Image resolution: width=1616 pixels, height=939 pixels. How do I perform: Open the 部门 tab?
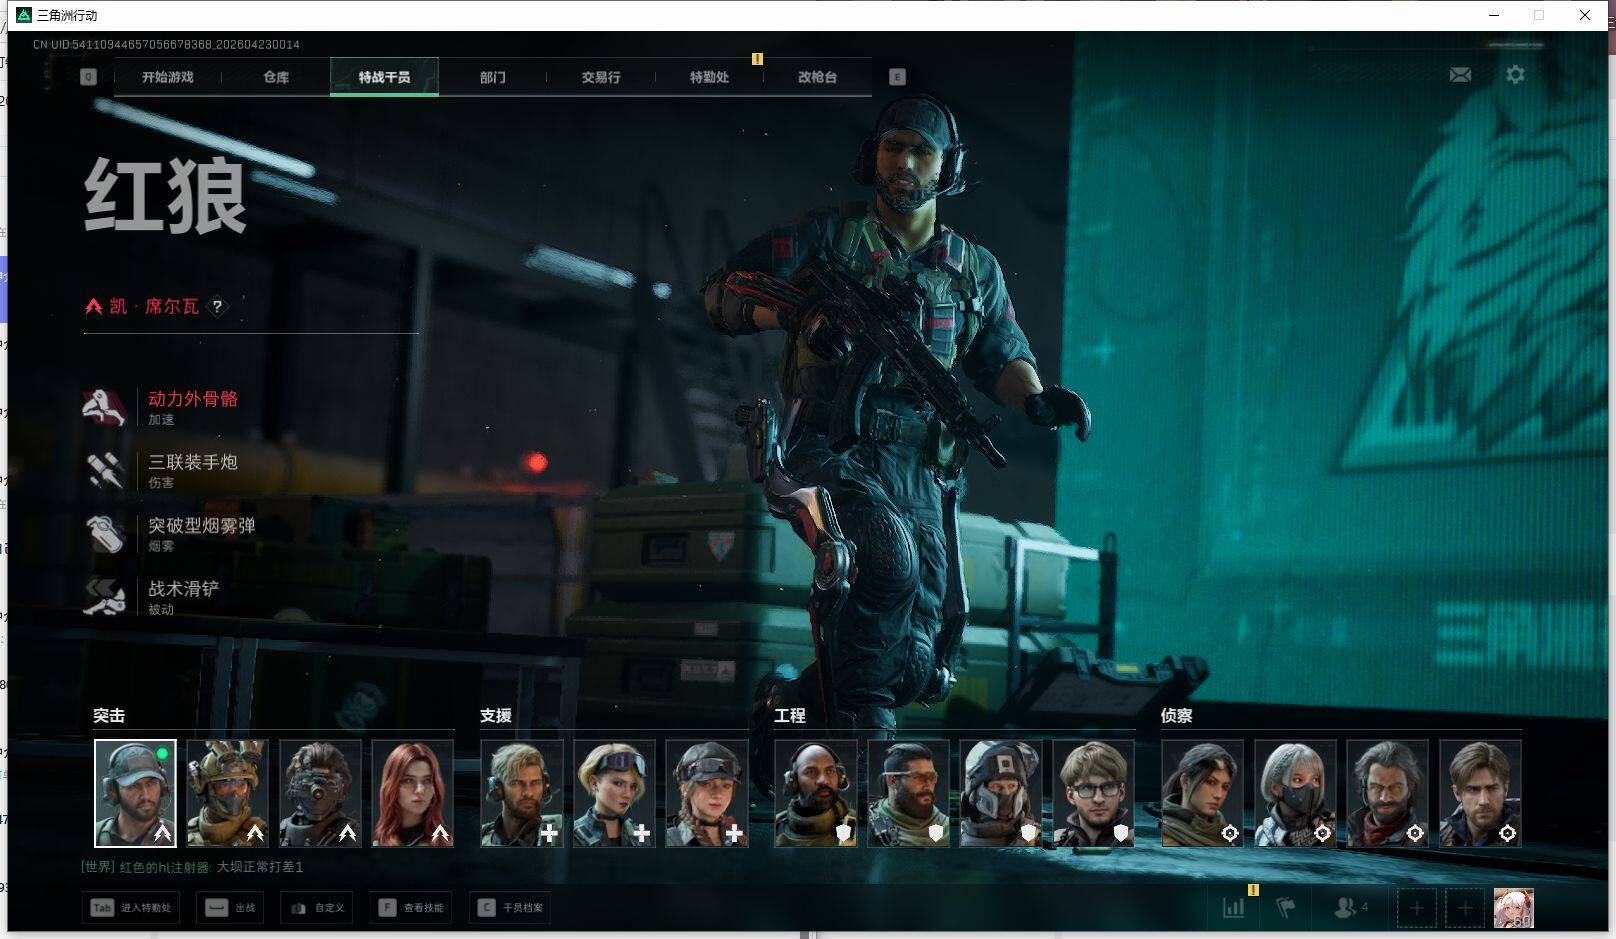click(x=493, y=77)
